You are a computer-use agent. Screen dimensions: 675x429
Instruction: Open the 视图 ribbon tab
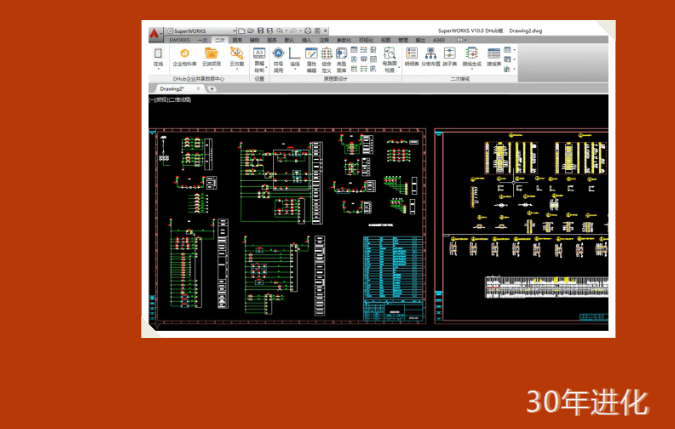386,40
